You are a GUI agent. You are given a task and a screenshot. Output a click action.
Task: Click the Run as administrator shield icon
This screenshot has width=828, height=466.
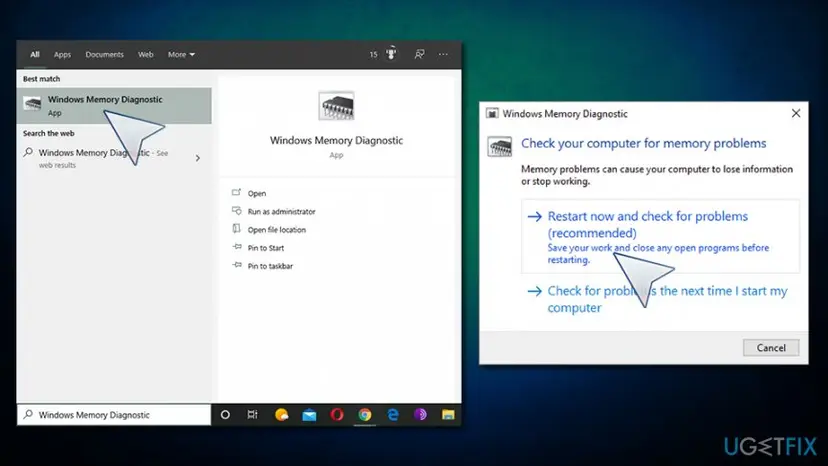(x=237, y=211)
